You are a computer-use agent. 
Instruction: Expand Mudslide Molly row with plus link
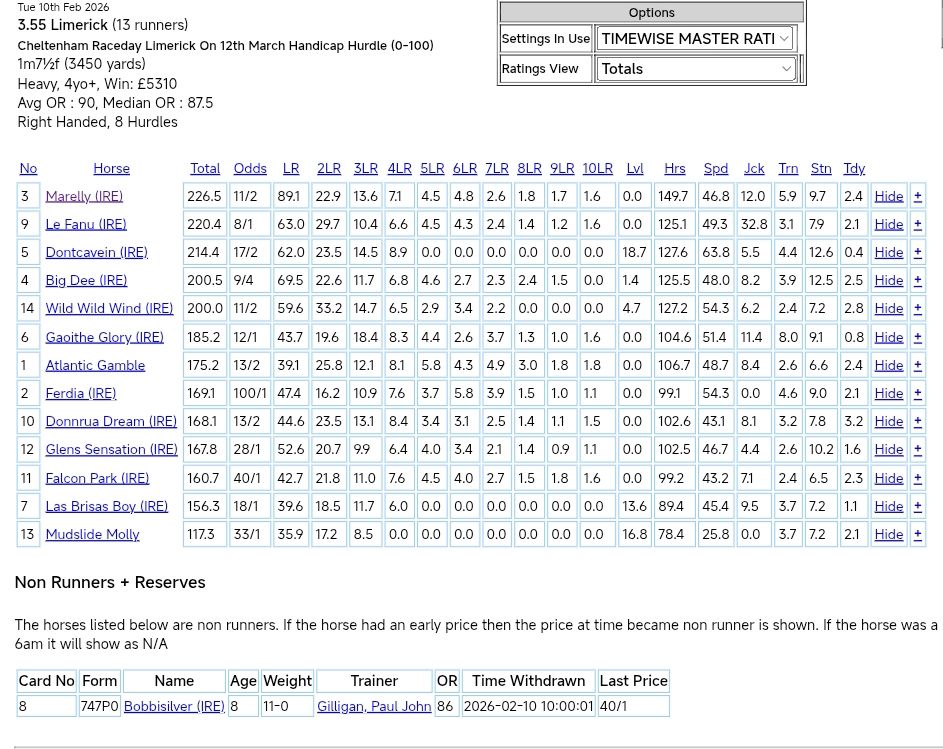pos(917,534)
